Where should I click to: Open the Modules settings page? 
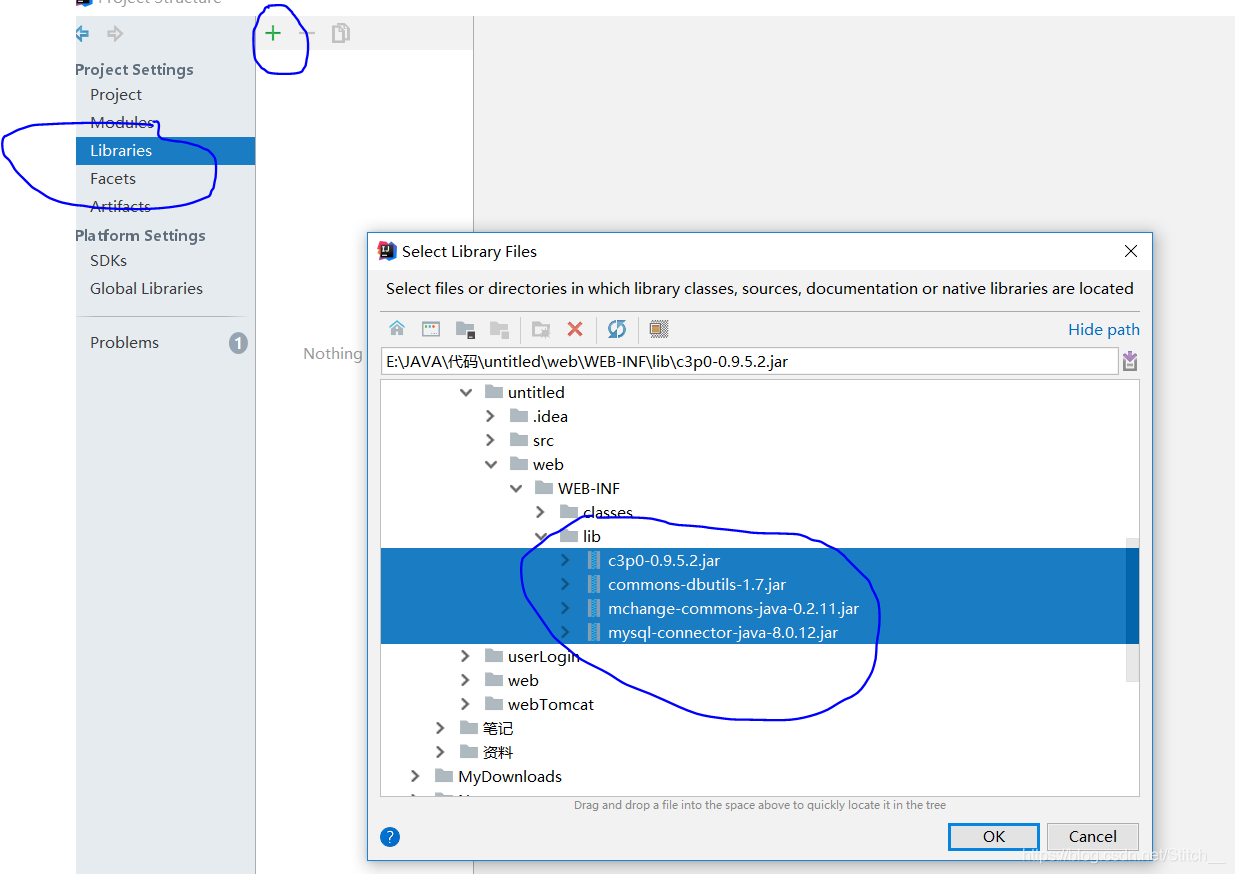[x=122, y=122]
